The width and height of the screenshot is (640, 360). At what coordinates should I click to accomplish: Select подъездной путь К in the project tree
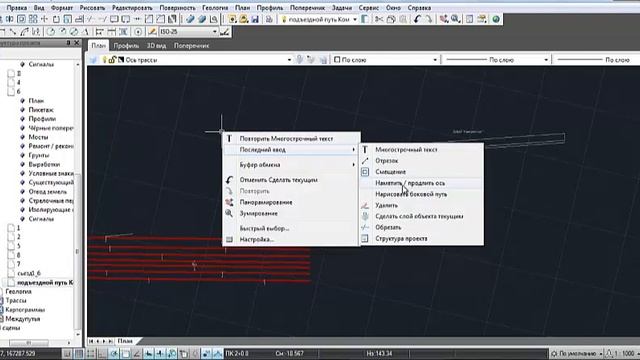tap(45, 282)
